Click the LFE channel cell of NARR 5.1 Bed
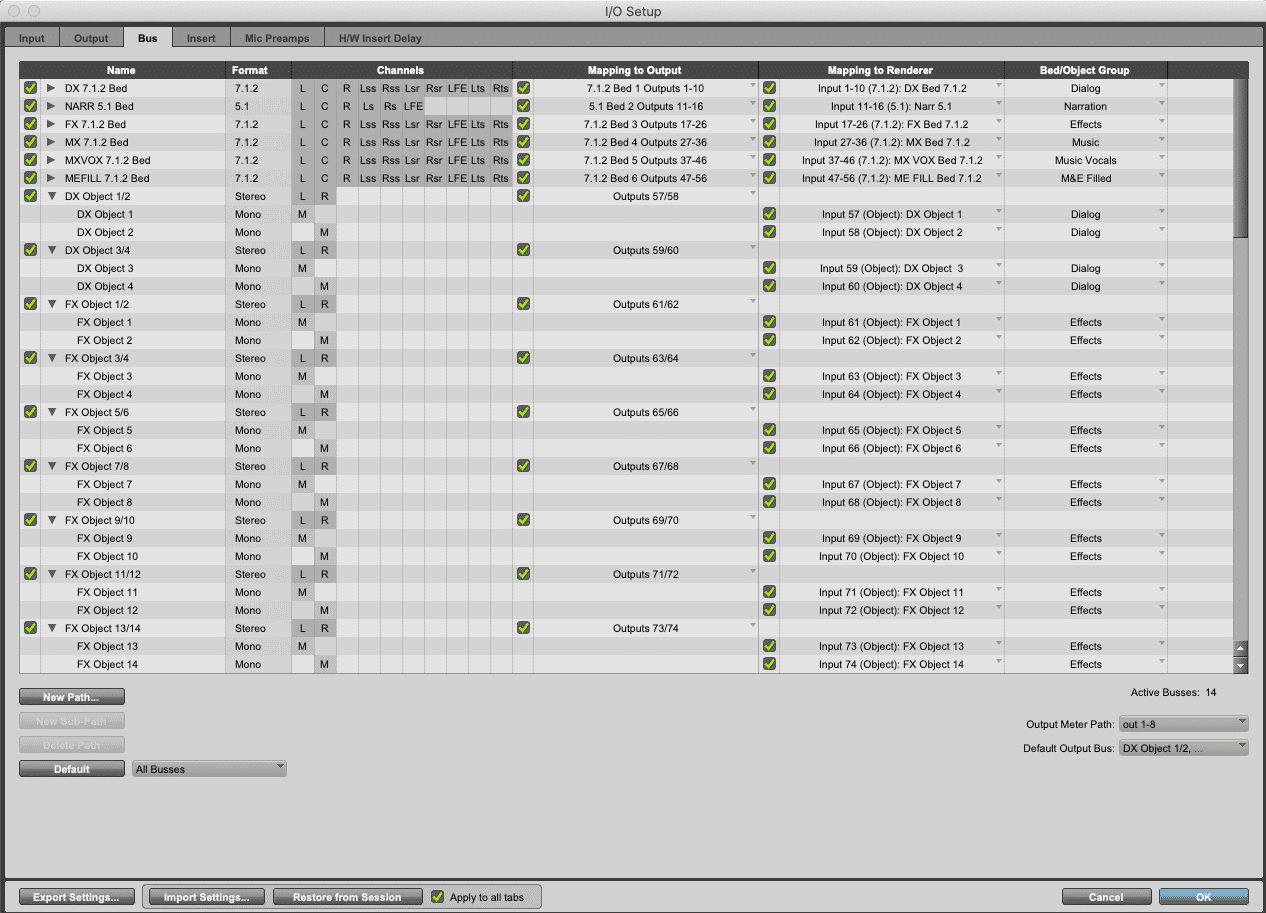The height and width of the screenshot is (913, 1266). pyautogui.click(x=413, y=106)
